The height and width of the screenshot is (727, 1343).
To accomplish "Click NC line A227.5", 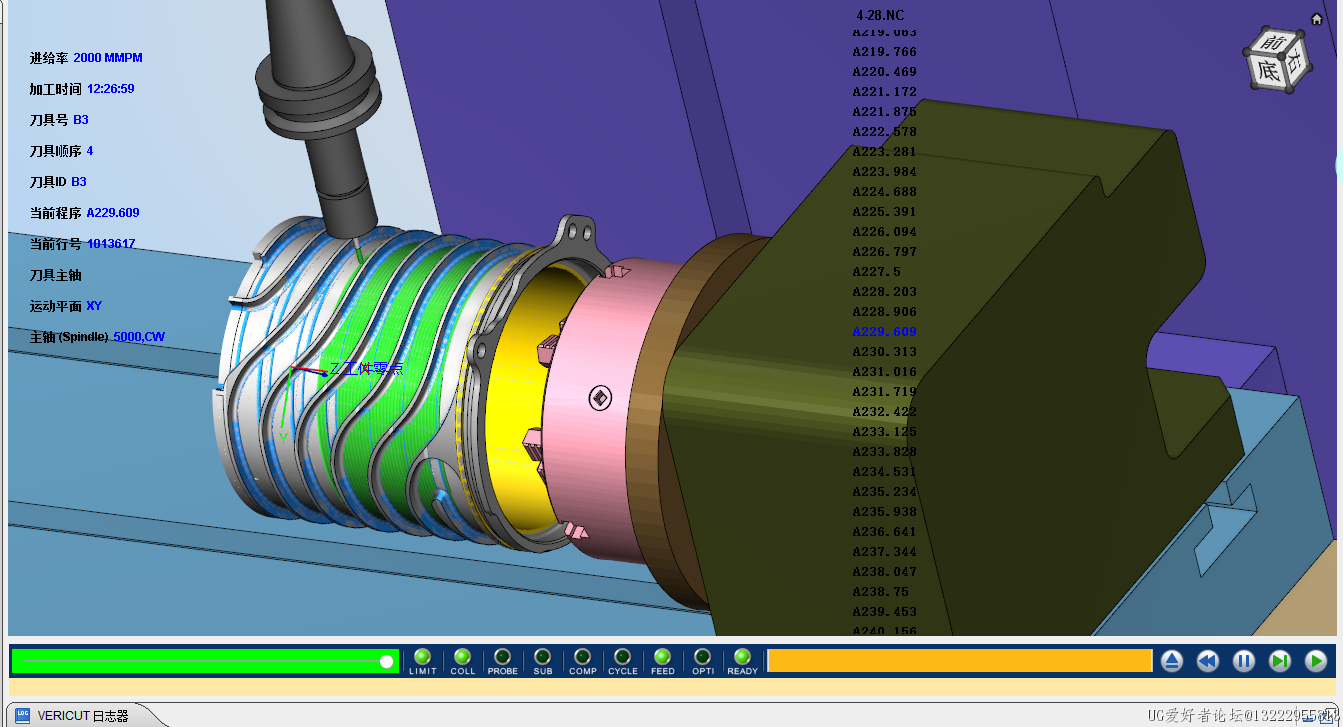I will (x=876, y=272).
